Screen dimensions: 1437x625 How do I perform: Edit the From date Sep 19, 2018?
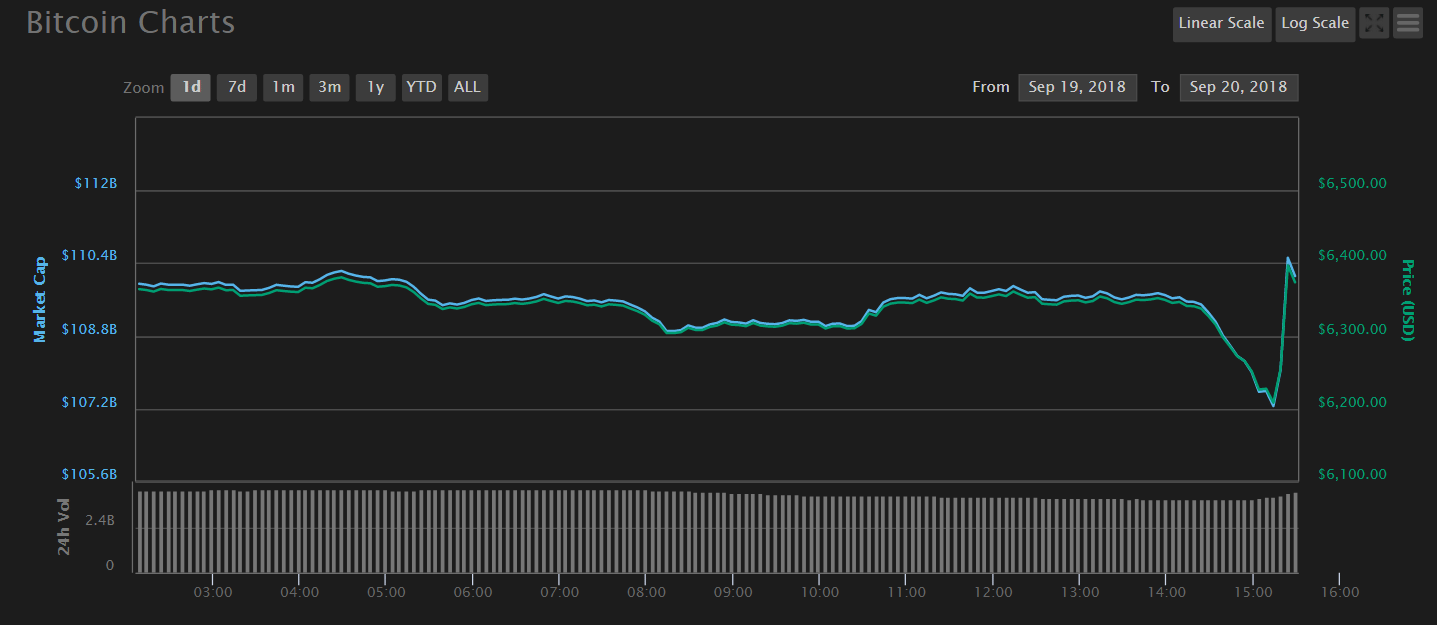tap(1077, 87)
